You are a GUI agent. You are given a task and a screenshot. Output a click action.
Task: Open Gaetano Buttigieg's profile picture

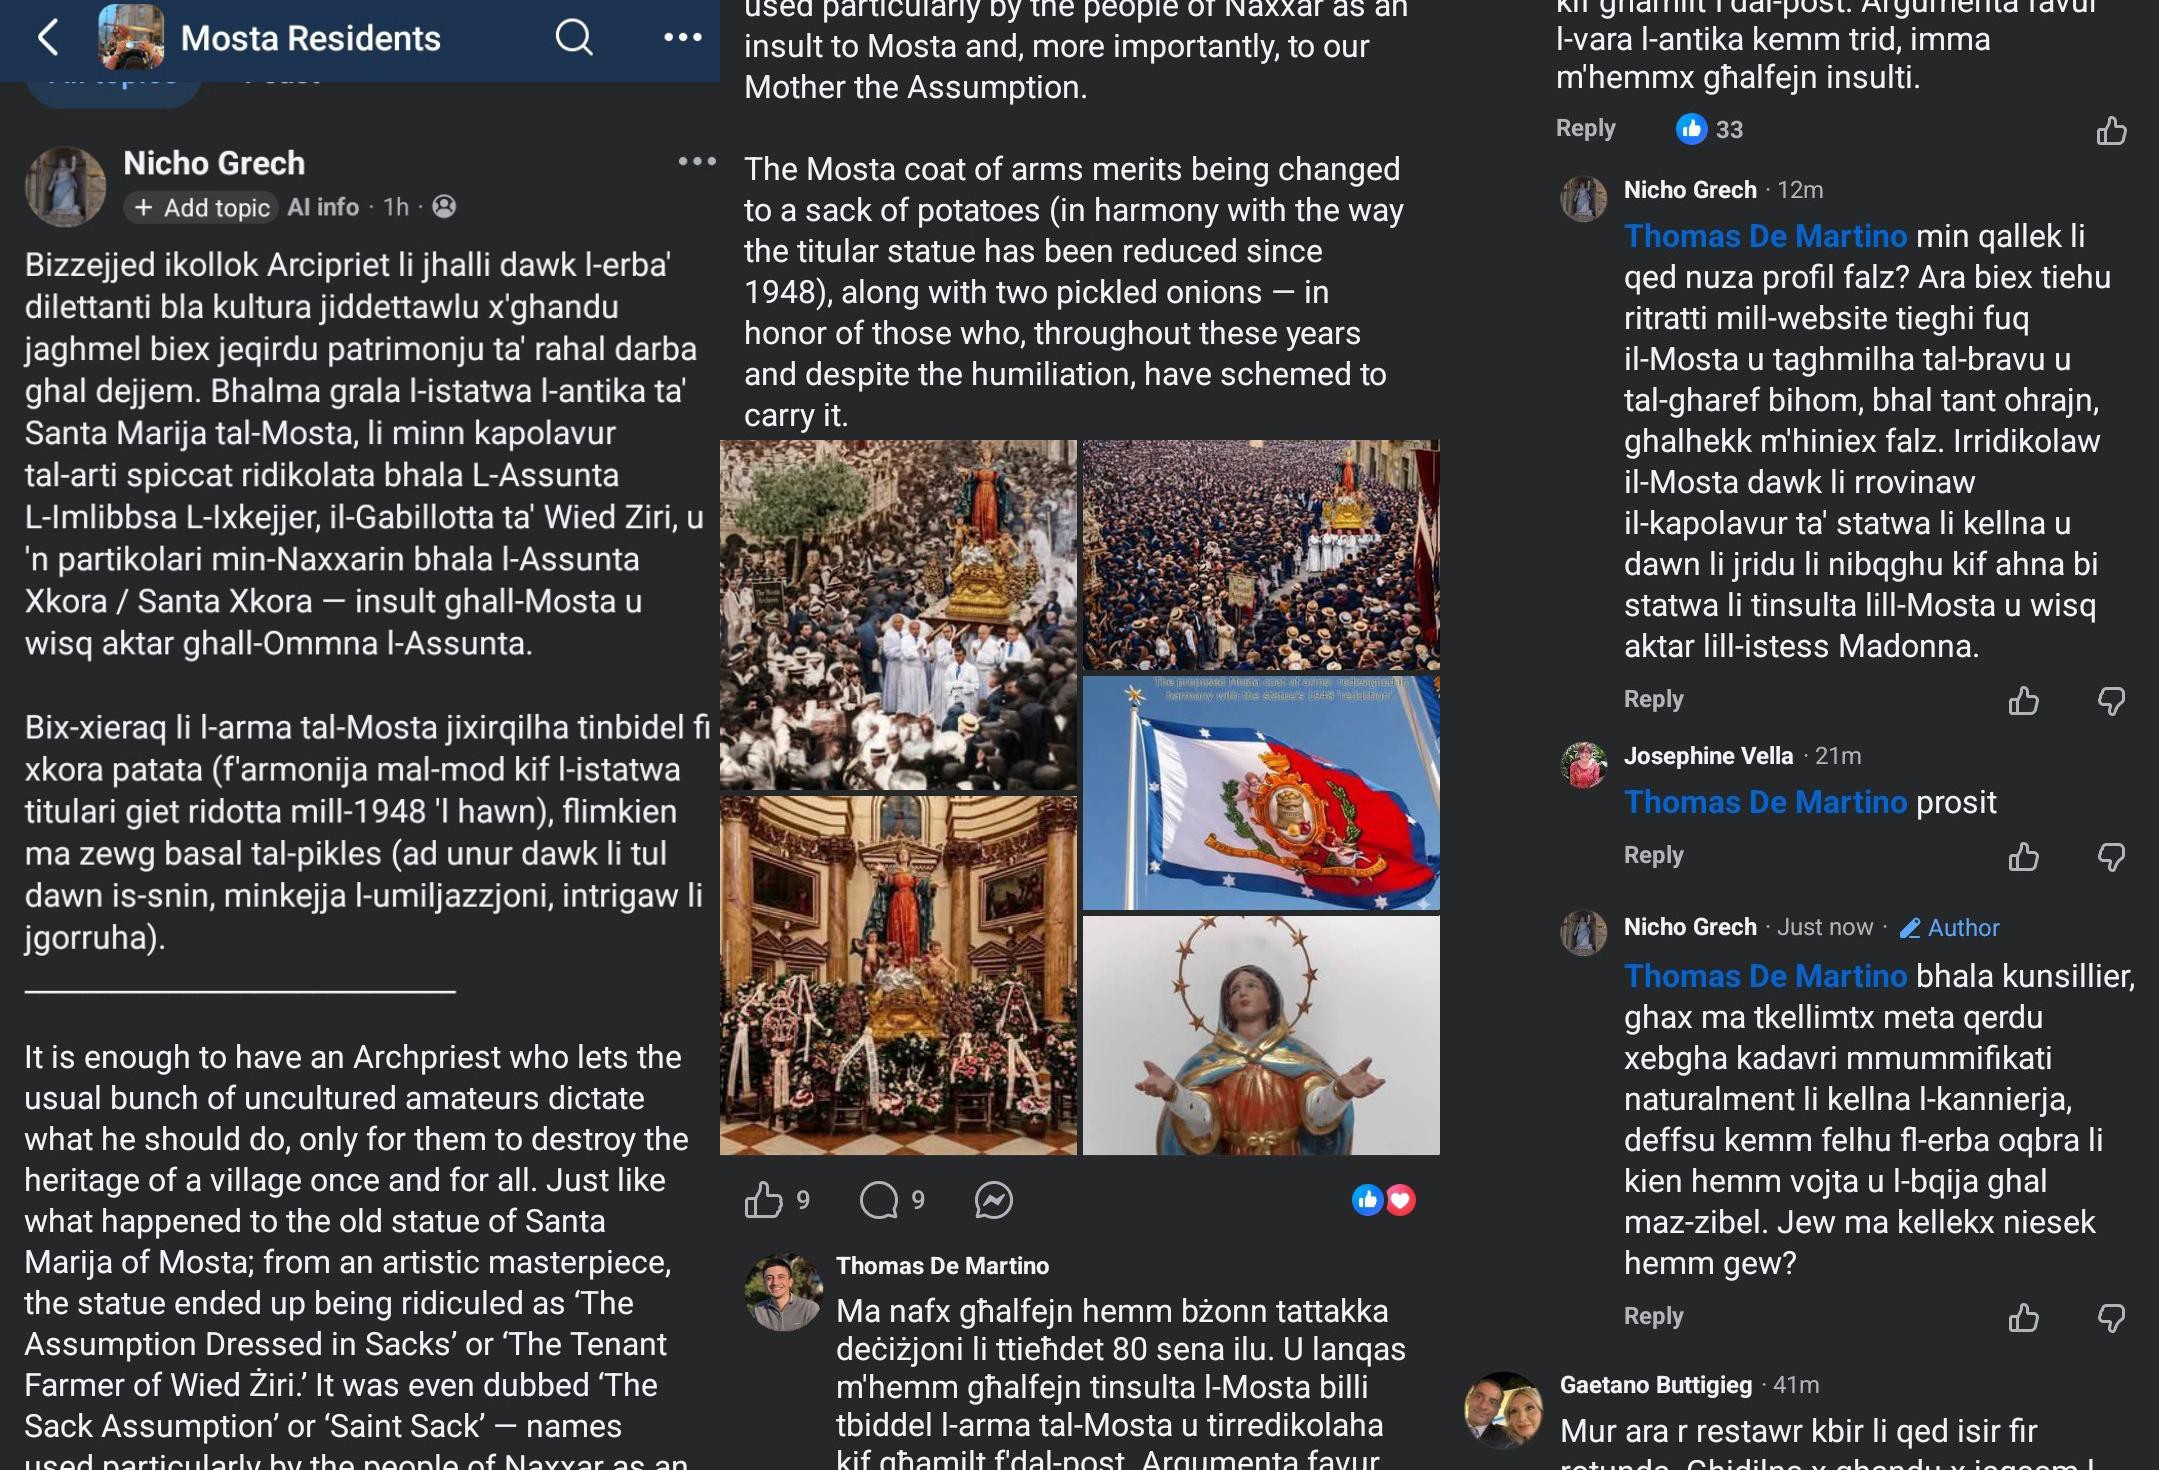(1503, 1410)
